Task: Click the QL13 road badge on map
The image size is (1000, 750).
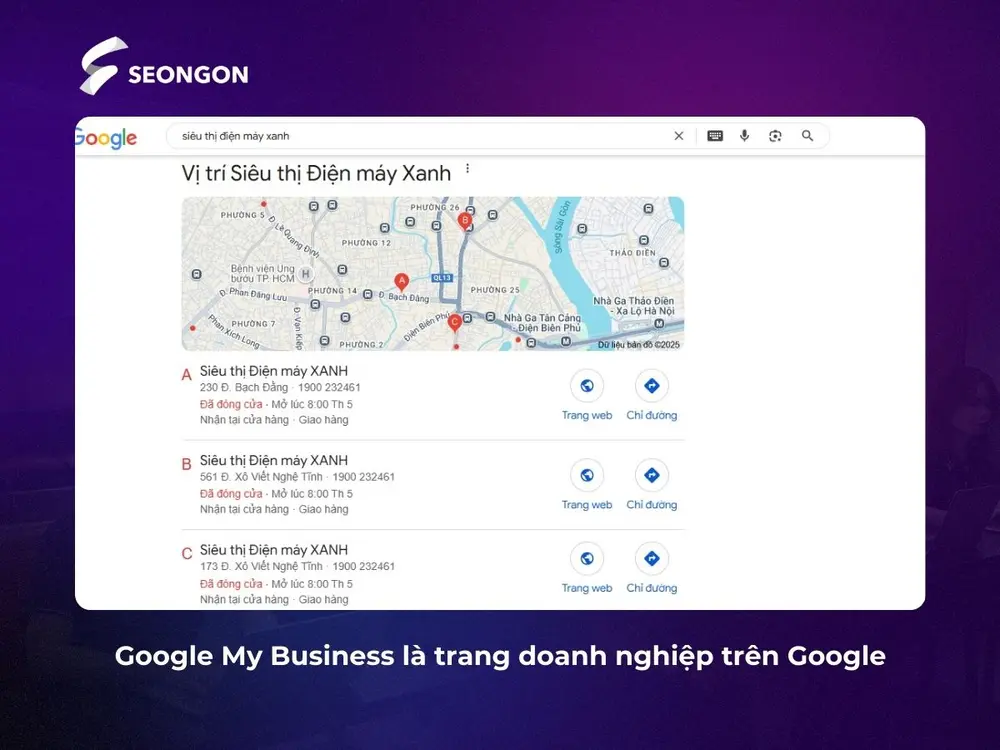Action: coord(442,277)
